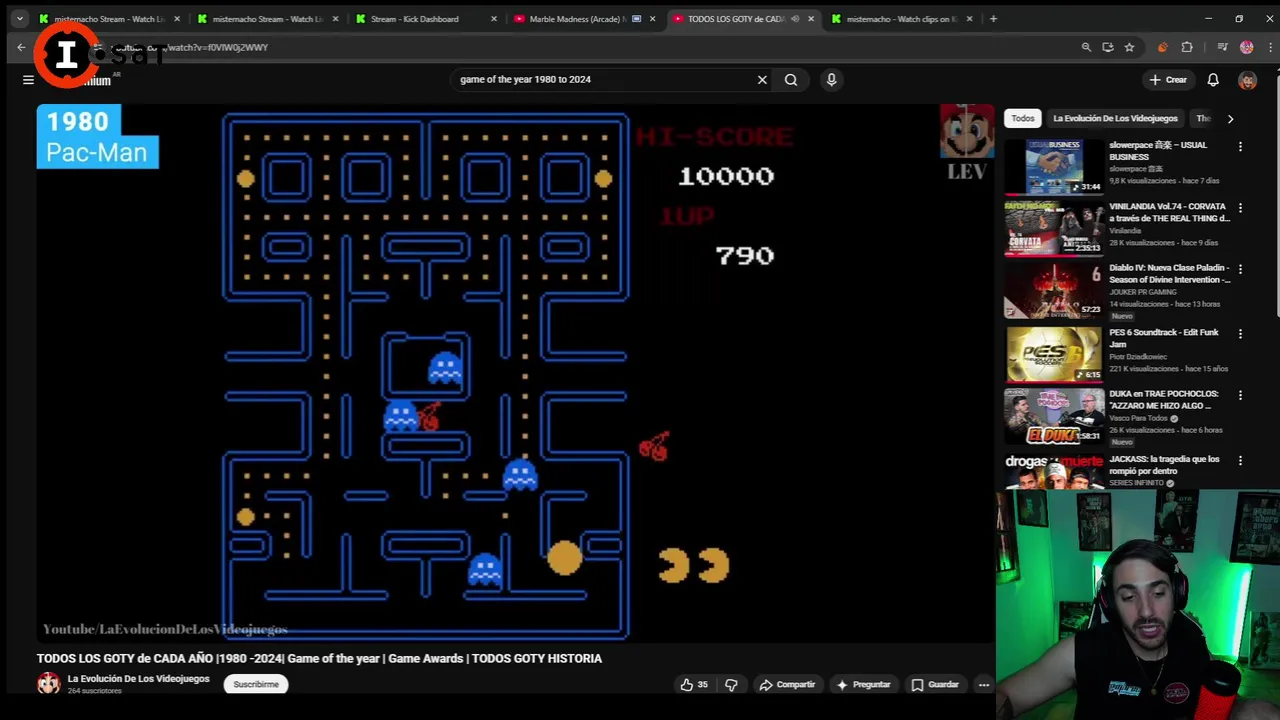
Task: Save the video with Guardar
Action: [x=935, y=685]
